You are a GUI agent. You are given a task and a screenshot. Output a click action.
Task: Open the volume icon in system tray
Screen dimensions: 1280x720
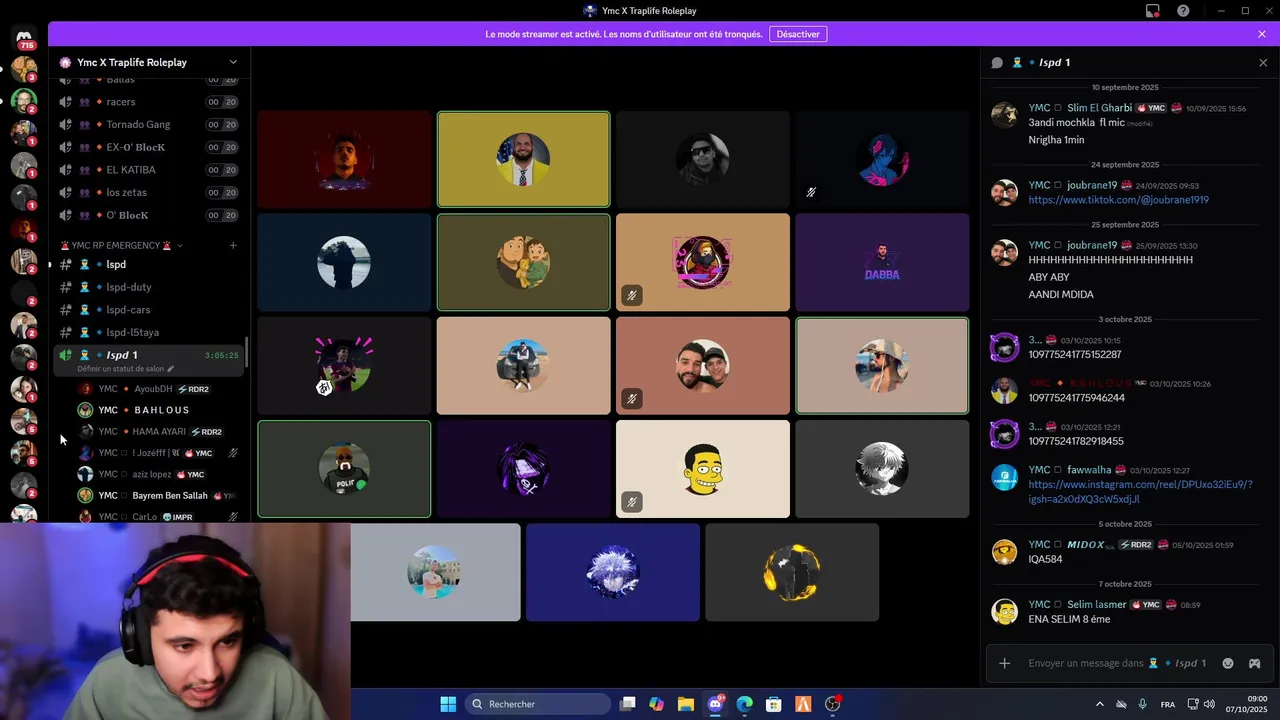pyautogui.click(x=1209, y=704)
